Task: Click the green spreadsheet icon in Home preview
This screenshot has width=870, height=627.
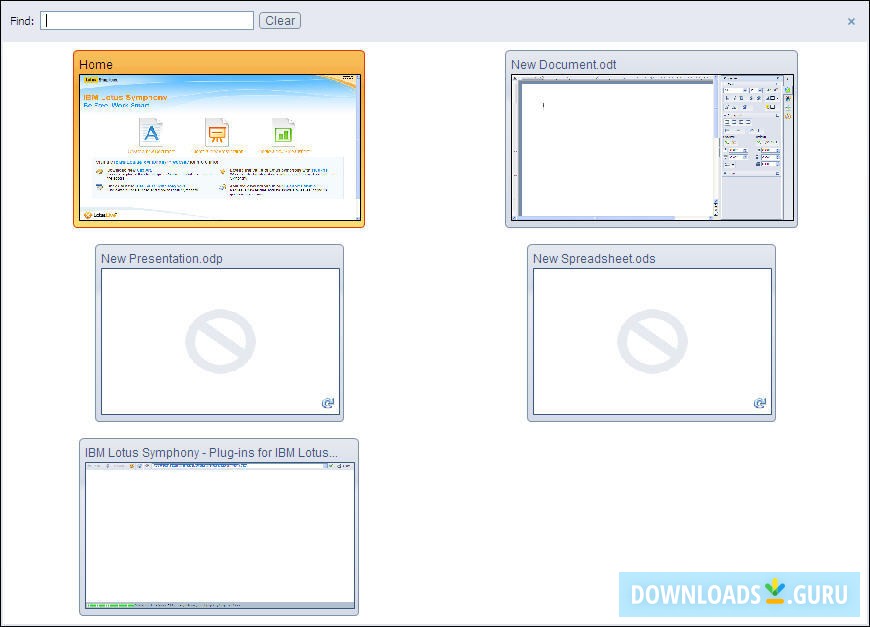Action: pos(283,132)
